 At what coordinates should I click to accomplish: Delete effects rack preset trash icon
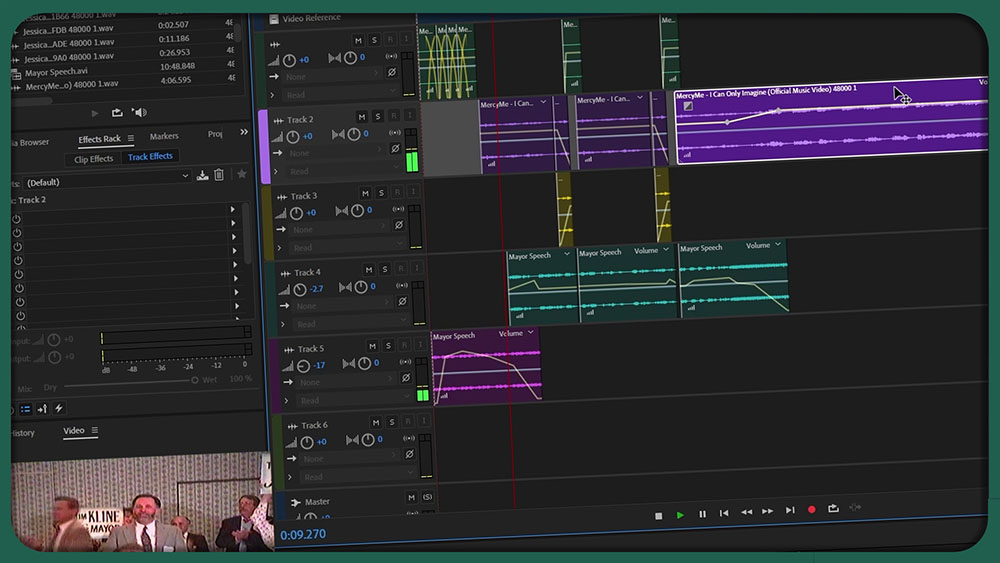(x=219, y=175)
